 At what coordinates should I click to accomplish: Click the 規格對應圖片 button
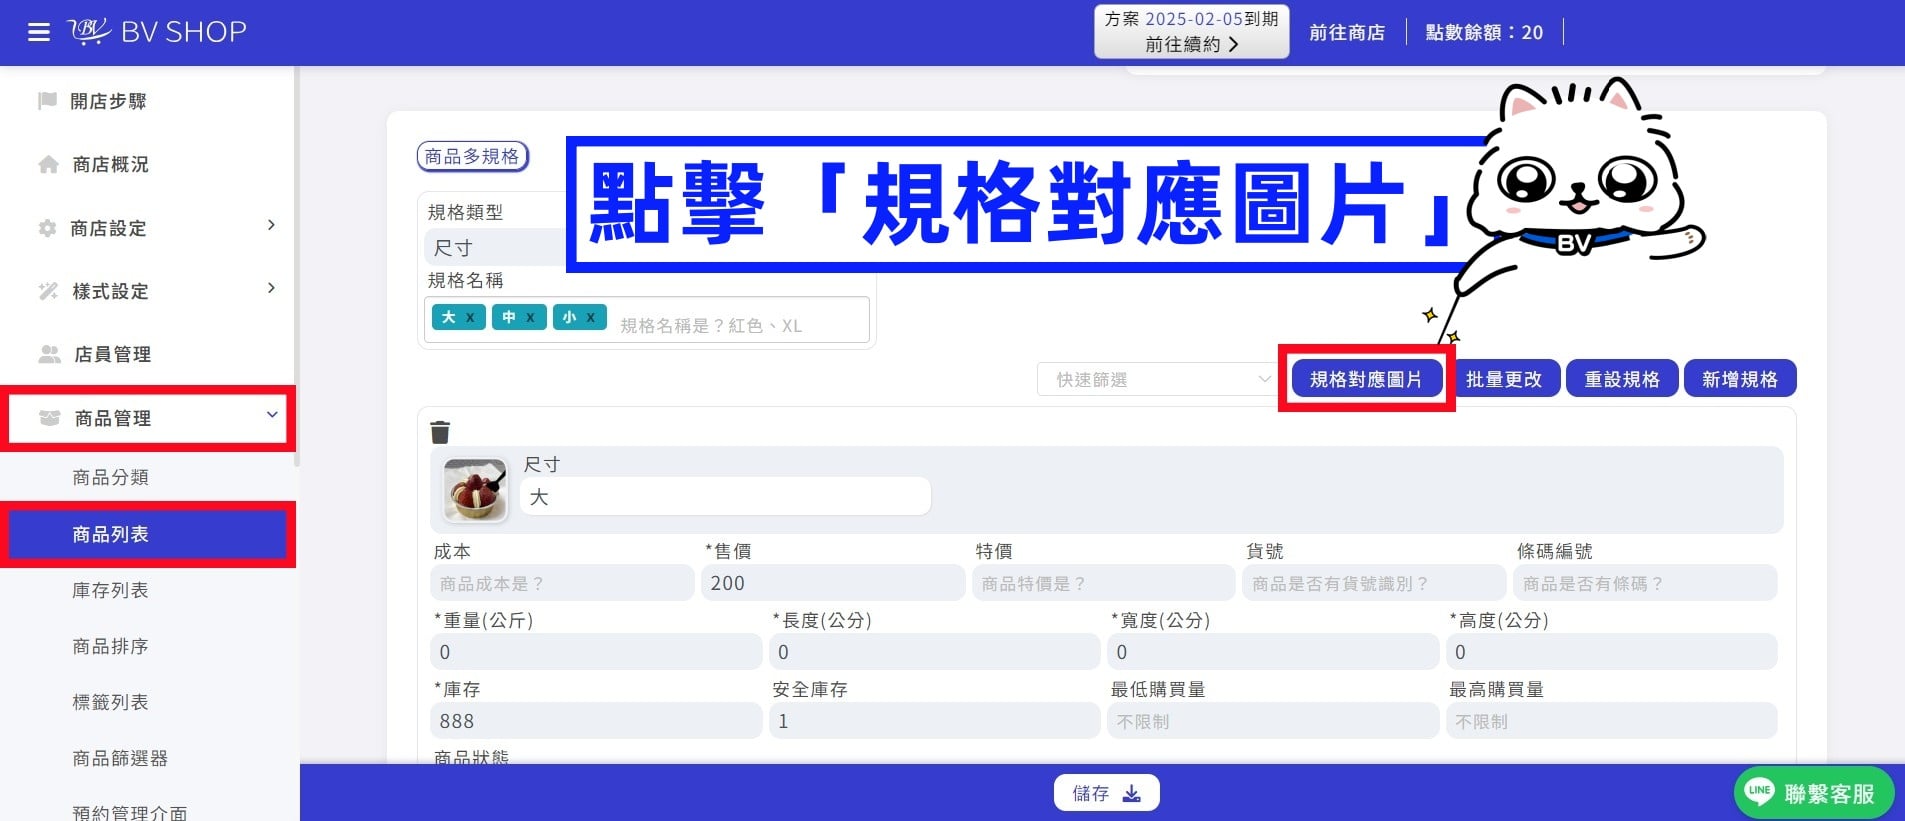tap(1366, 379)
